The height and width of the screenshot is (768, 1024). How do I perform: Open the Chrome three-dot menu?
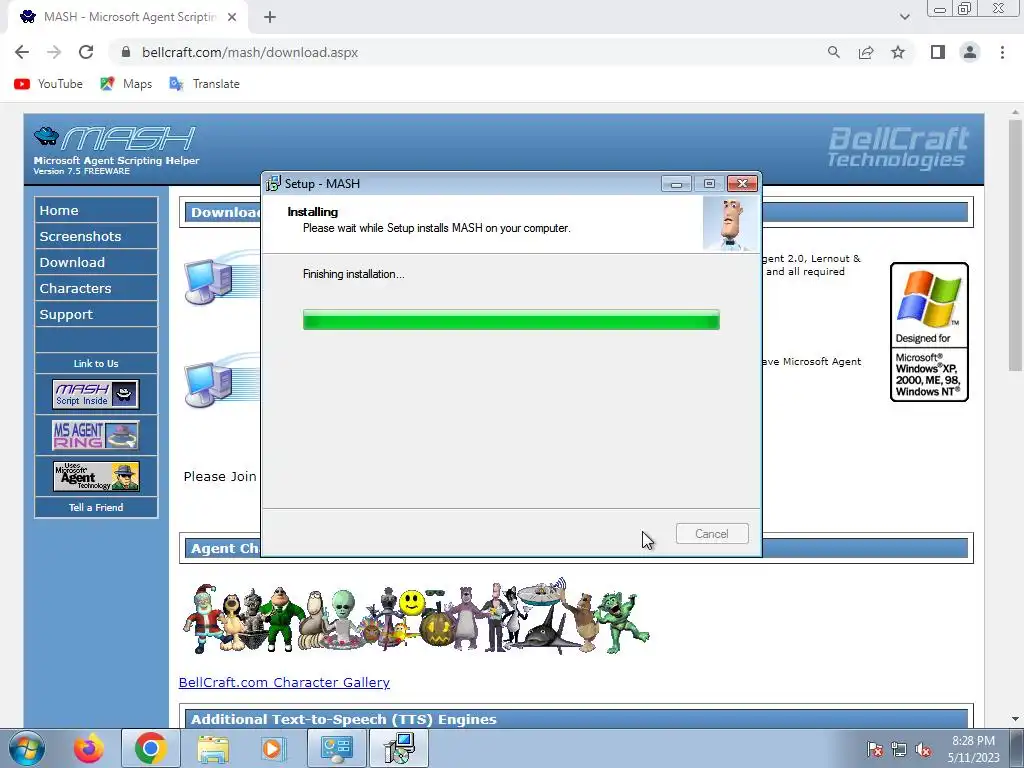(1002, 52)
